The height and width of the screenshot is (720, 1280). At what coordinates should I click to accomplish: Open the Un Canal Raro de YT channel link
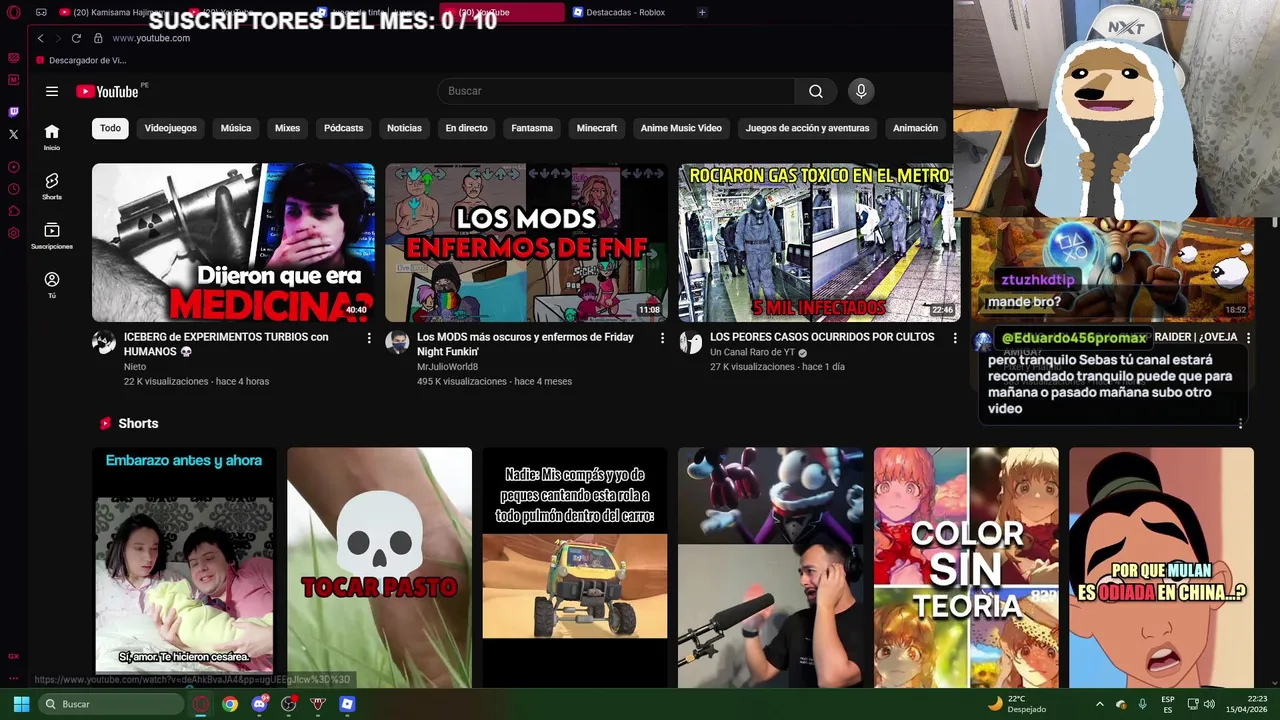pos(752,352)
